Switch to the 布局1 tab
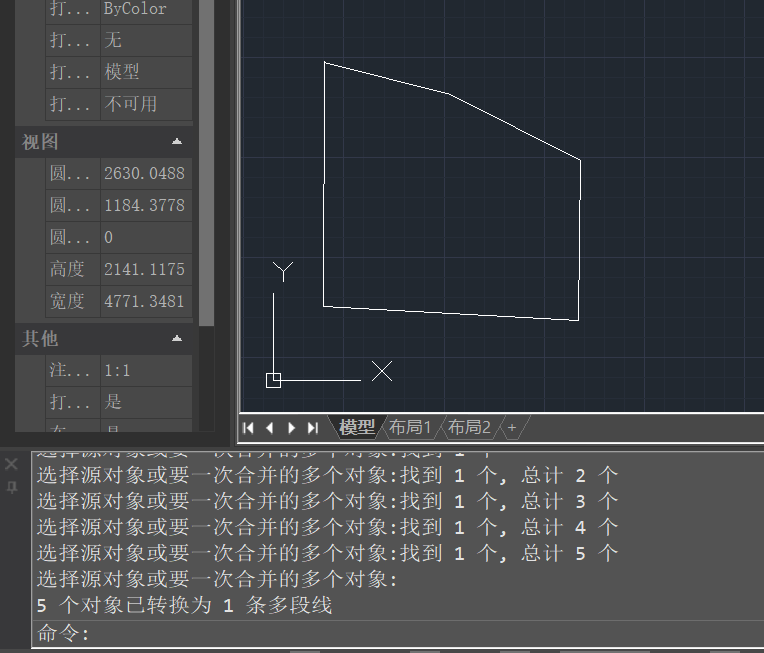The image size is (764, 653). [x=410, y=428]
